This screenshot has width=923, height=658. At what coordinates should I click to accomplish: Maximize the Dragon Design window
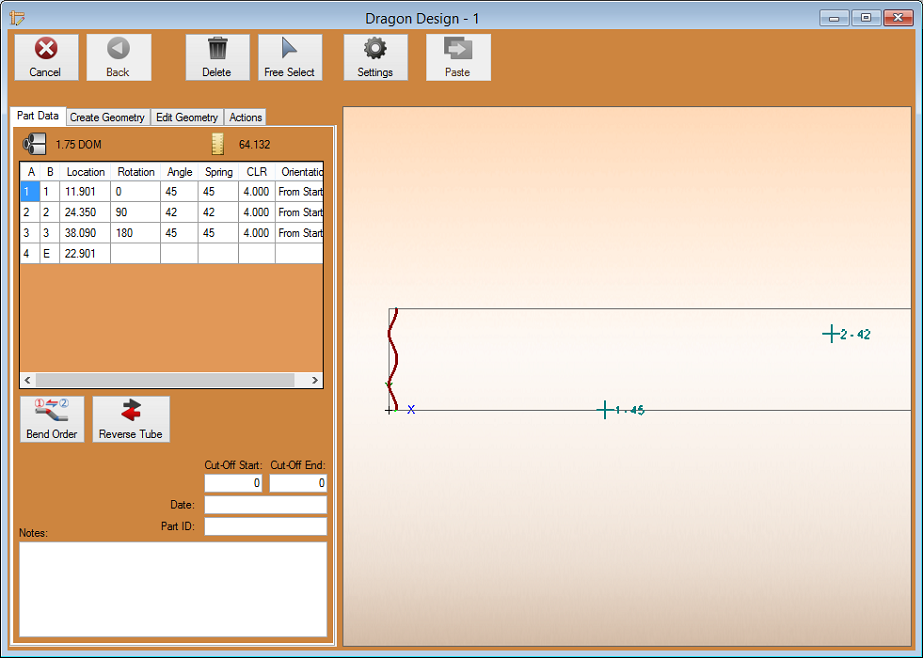point(866,18)
